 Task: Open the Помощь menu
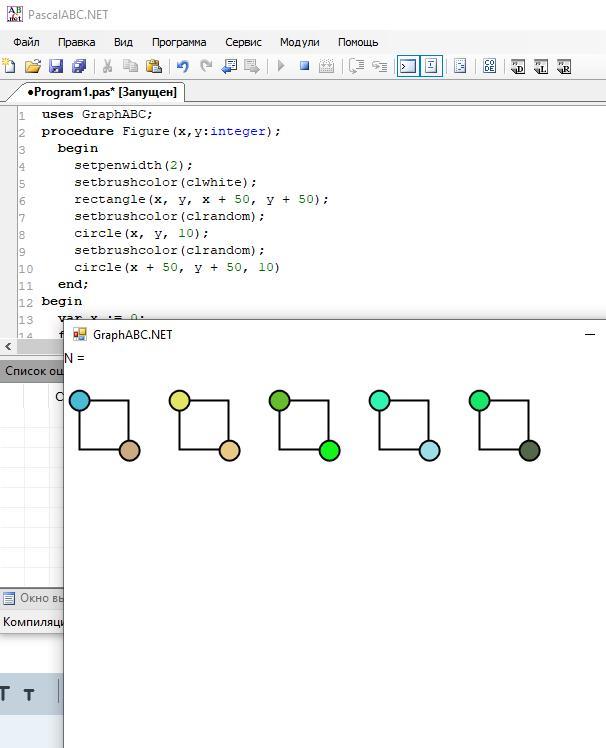click(358, 42)
